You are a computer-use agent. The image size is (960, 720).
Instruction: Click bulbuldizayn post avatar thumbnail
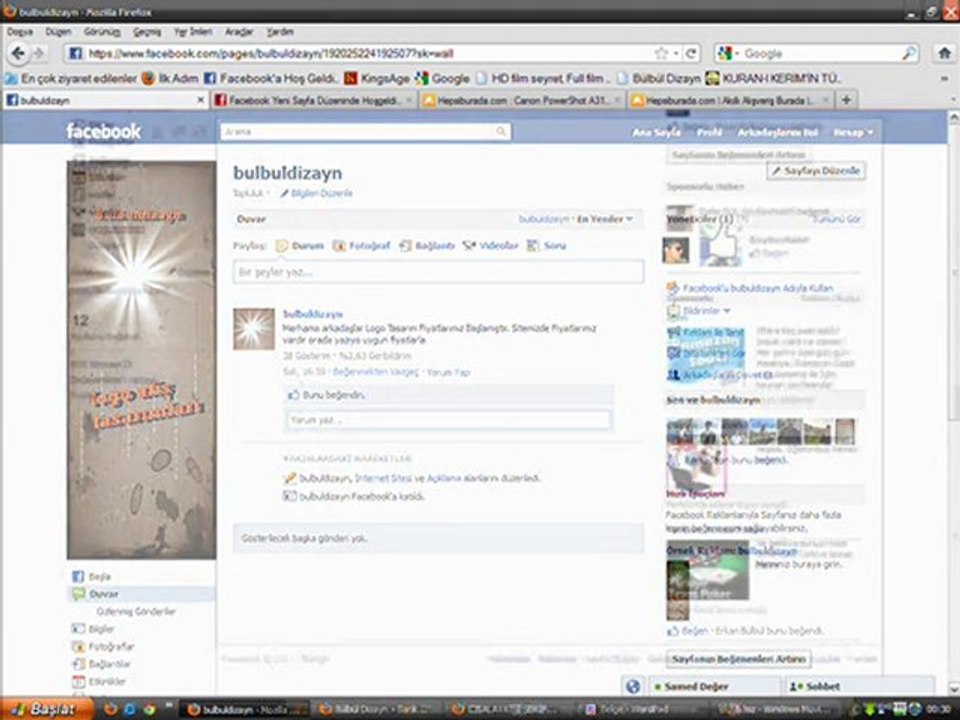pos(253,329)
